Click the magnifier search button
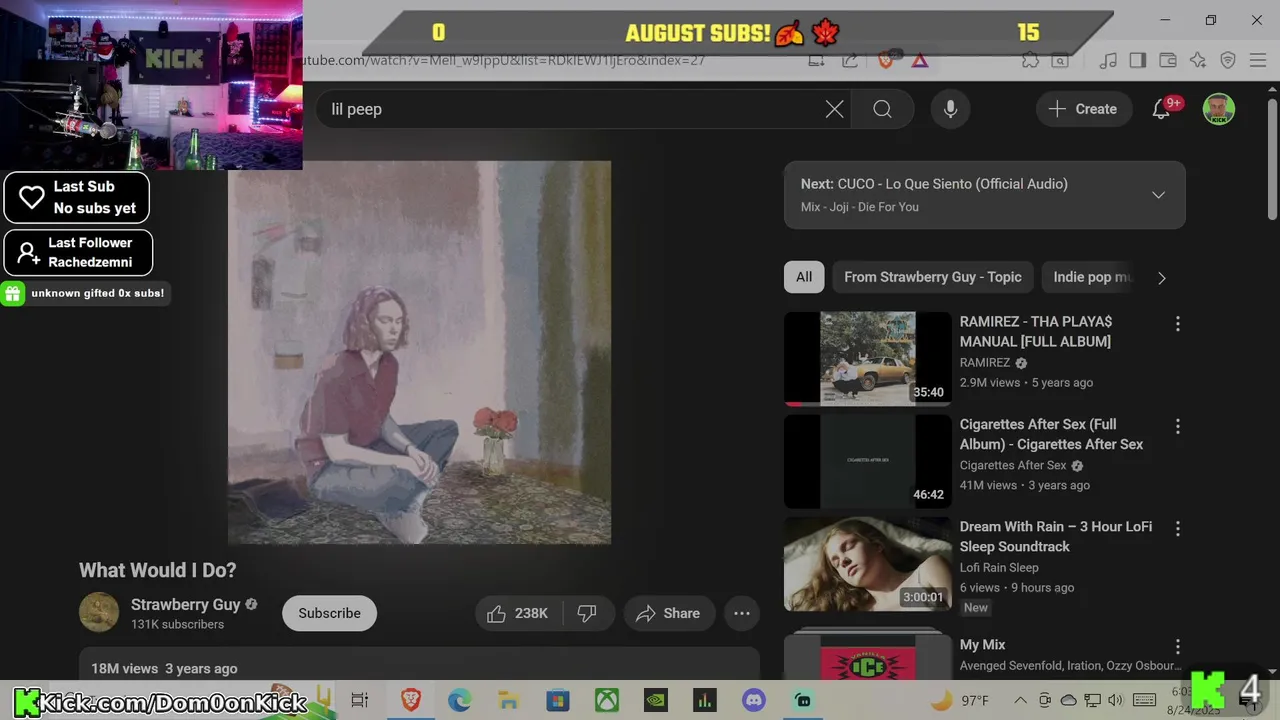 (882, 109)
